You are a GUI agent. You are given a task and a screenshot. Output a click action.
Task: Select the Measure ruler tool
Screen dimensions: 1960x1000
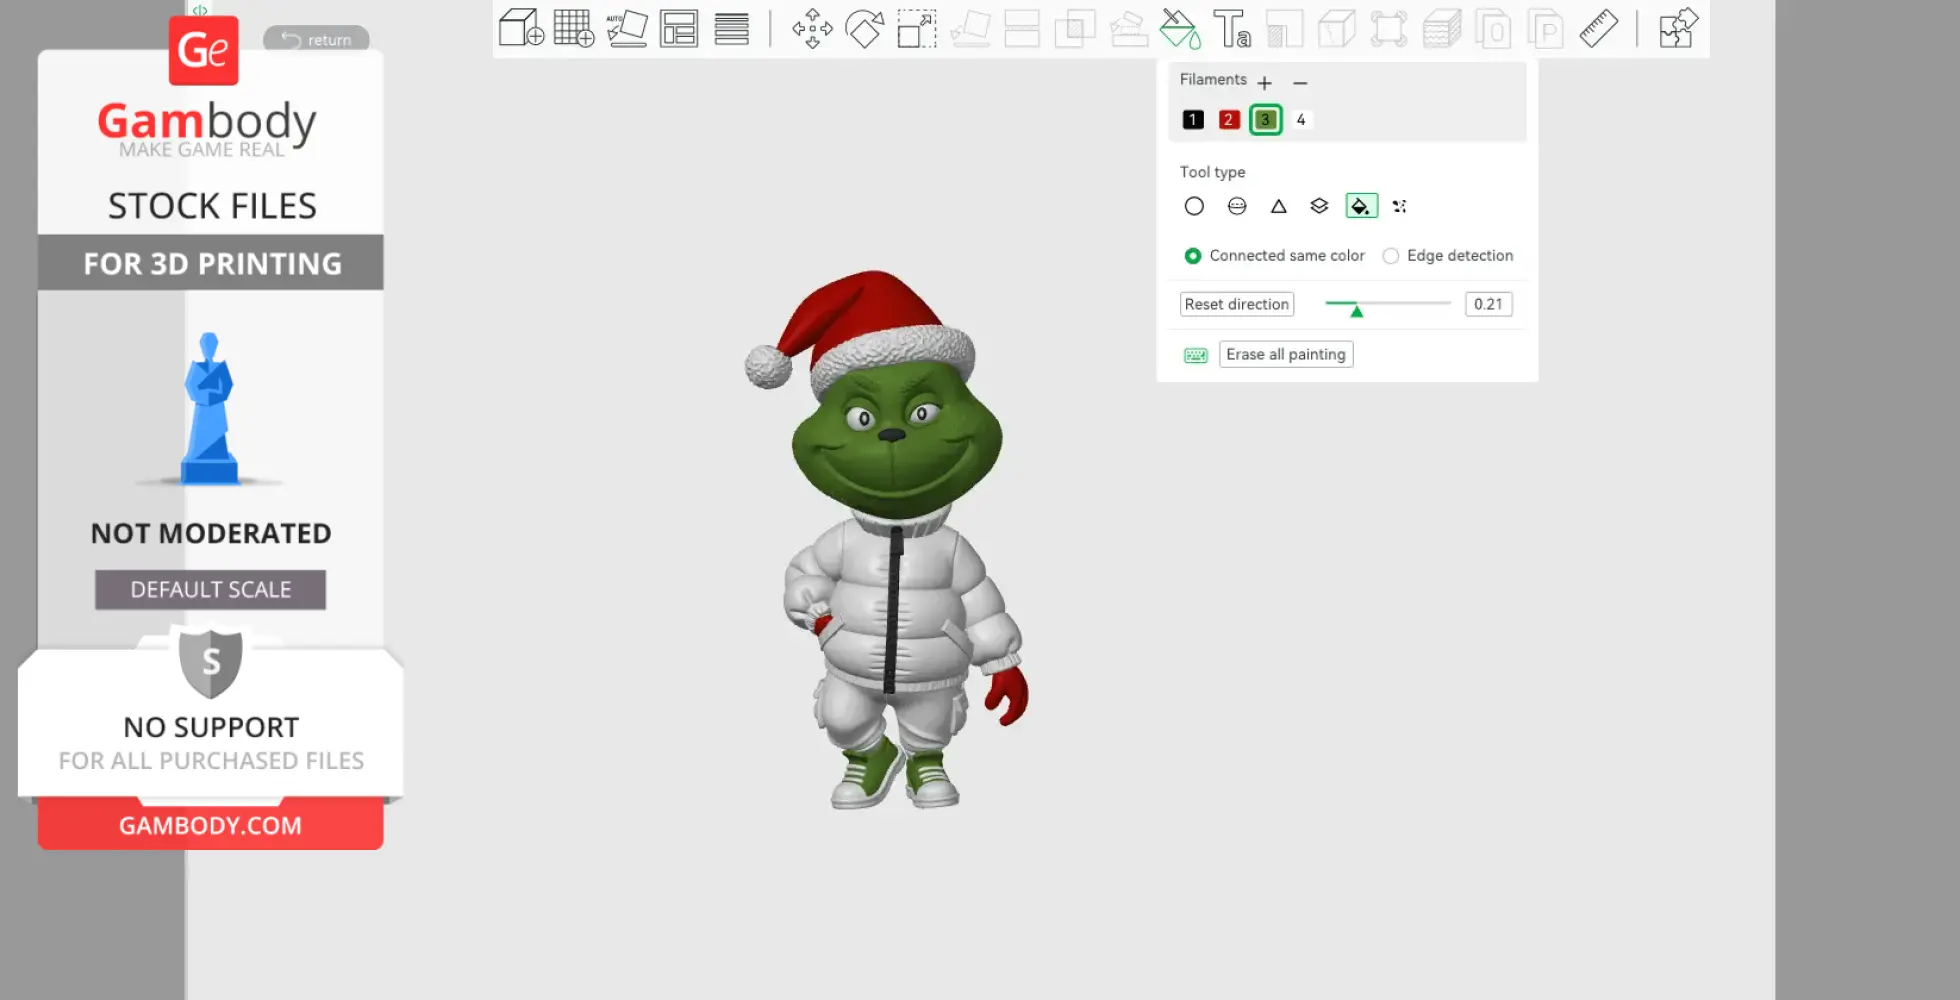click(1599, 28)
